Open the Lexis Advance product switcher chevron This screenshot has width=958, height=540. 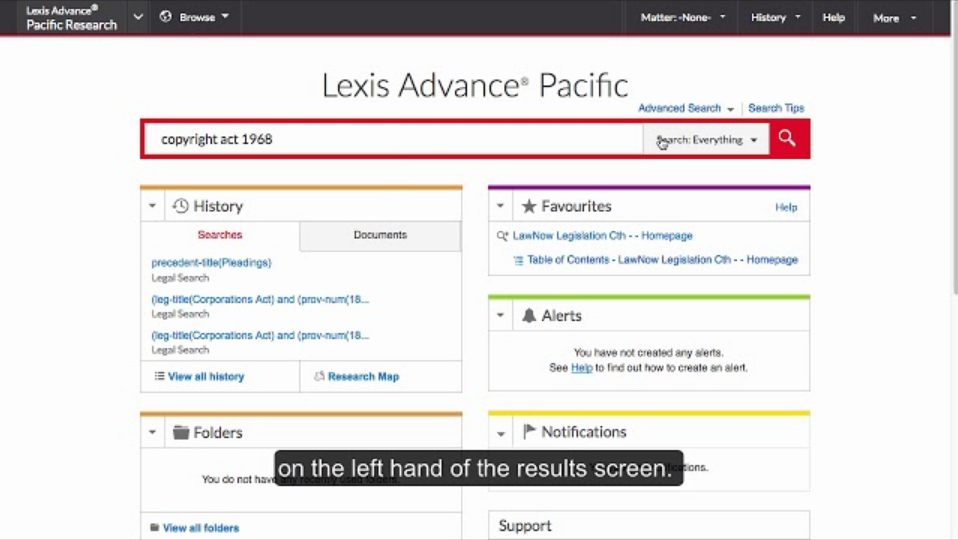(139, 16)
